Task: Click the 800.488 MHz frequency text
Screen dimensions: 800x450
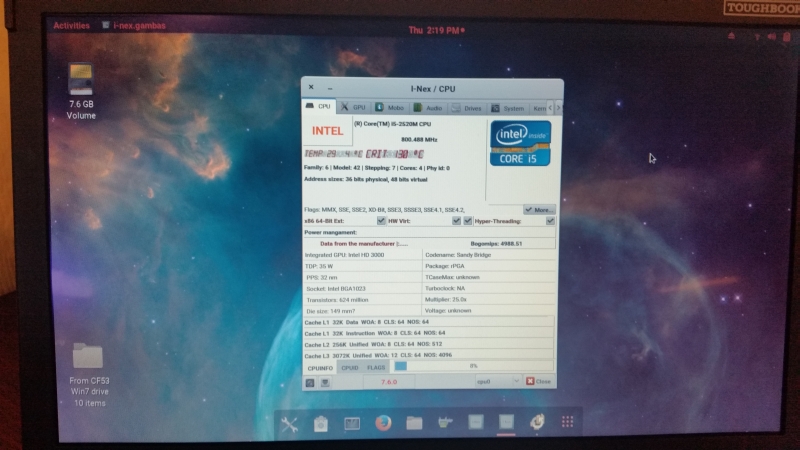Action: [x=419, y=139]
